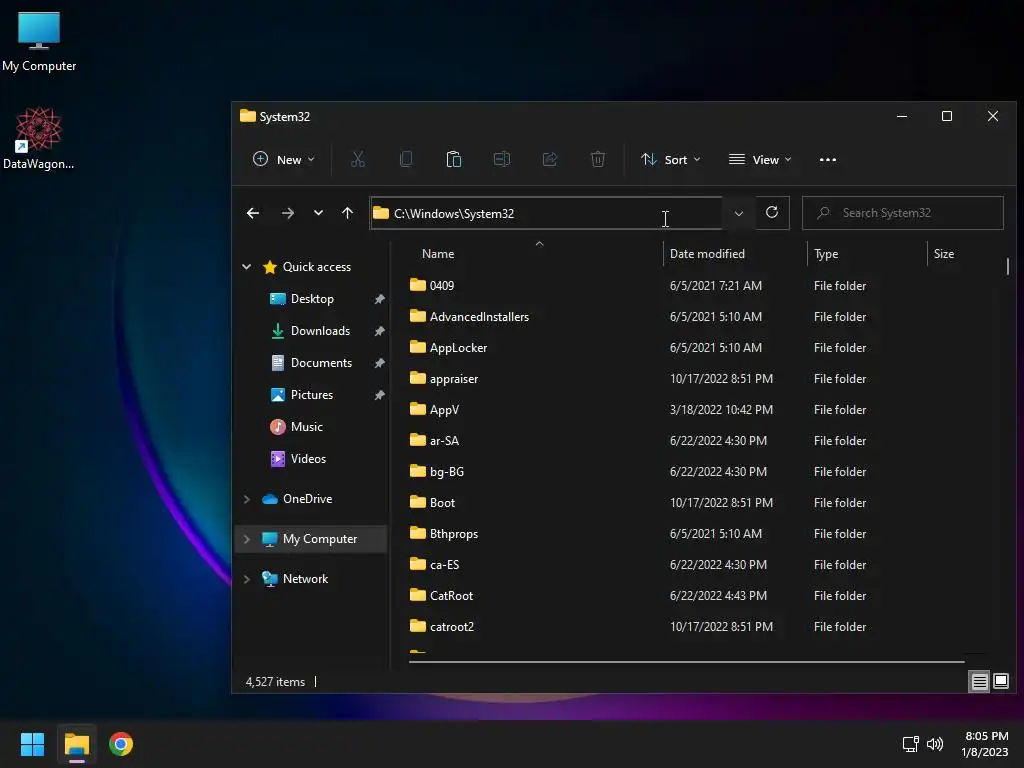Click the pin next to Documents
Image resolution: width=1024 pixels, height=768 pixels.
tap(379, 363)
